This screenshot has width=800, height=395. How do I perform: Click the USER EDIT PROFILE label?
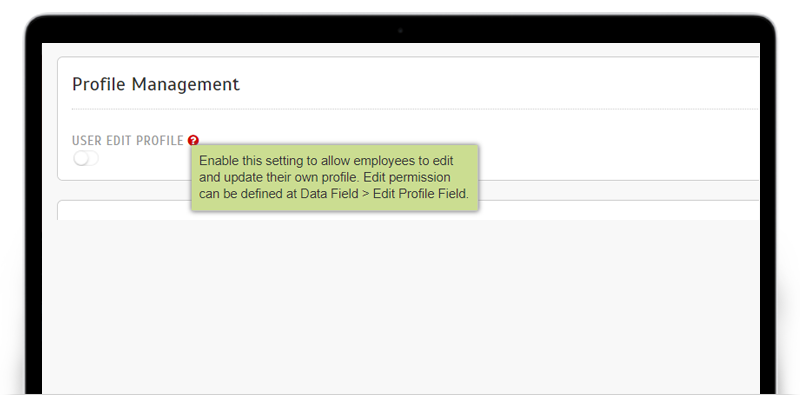tap(128, 141)
